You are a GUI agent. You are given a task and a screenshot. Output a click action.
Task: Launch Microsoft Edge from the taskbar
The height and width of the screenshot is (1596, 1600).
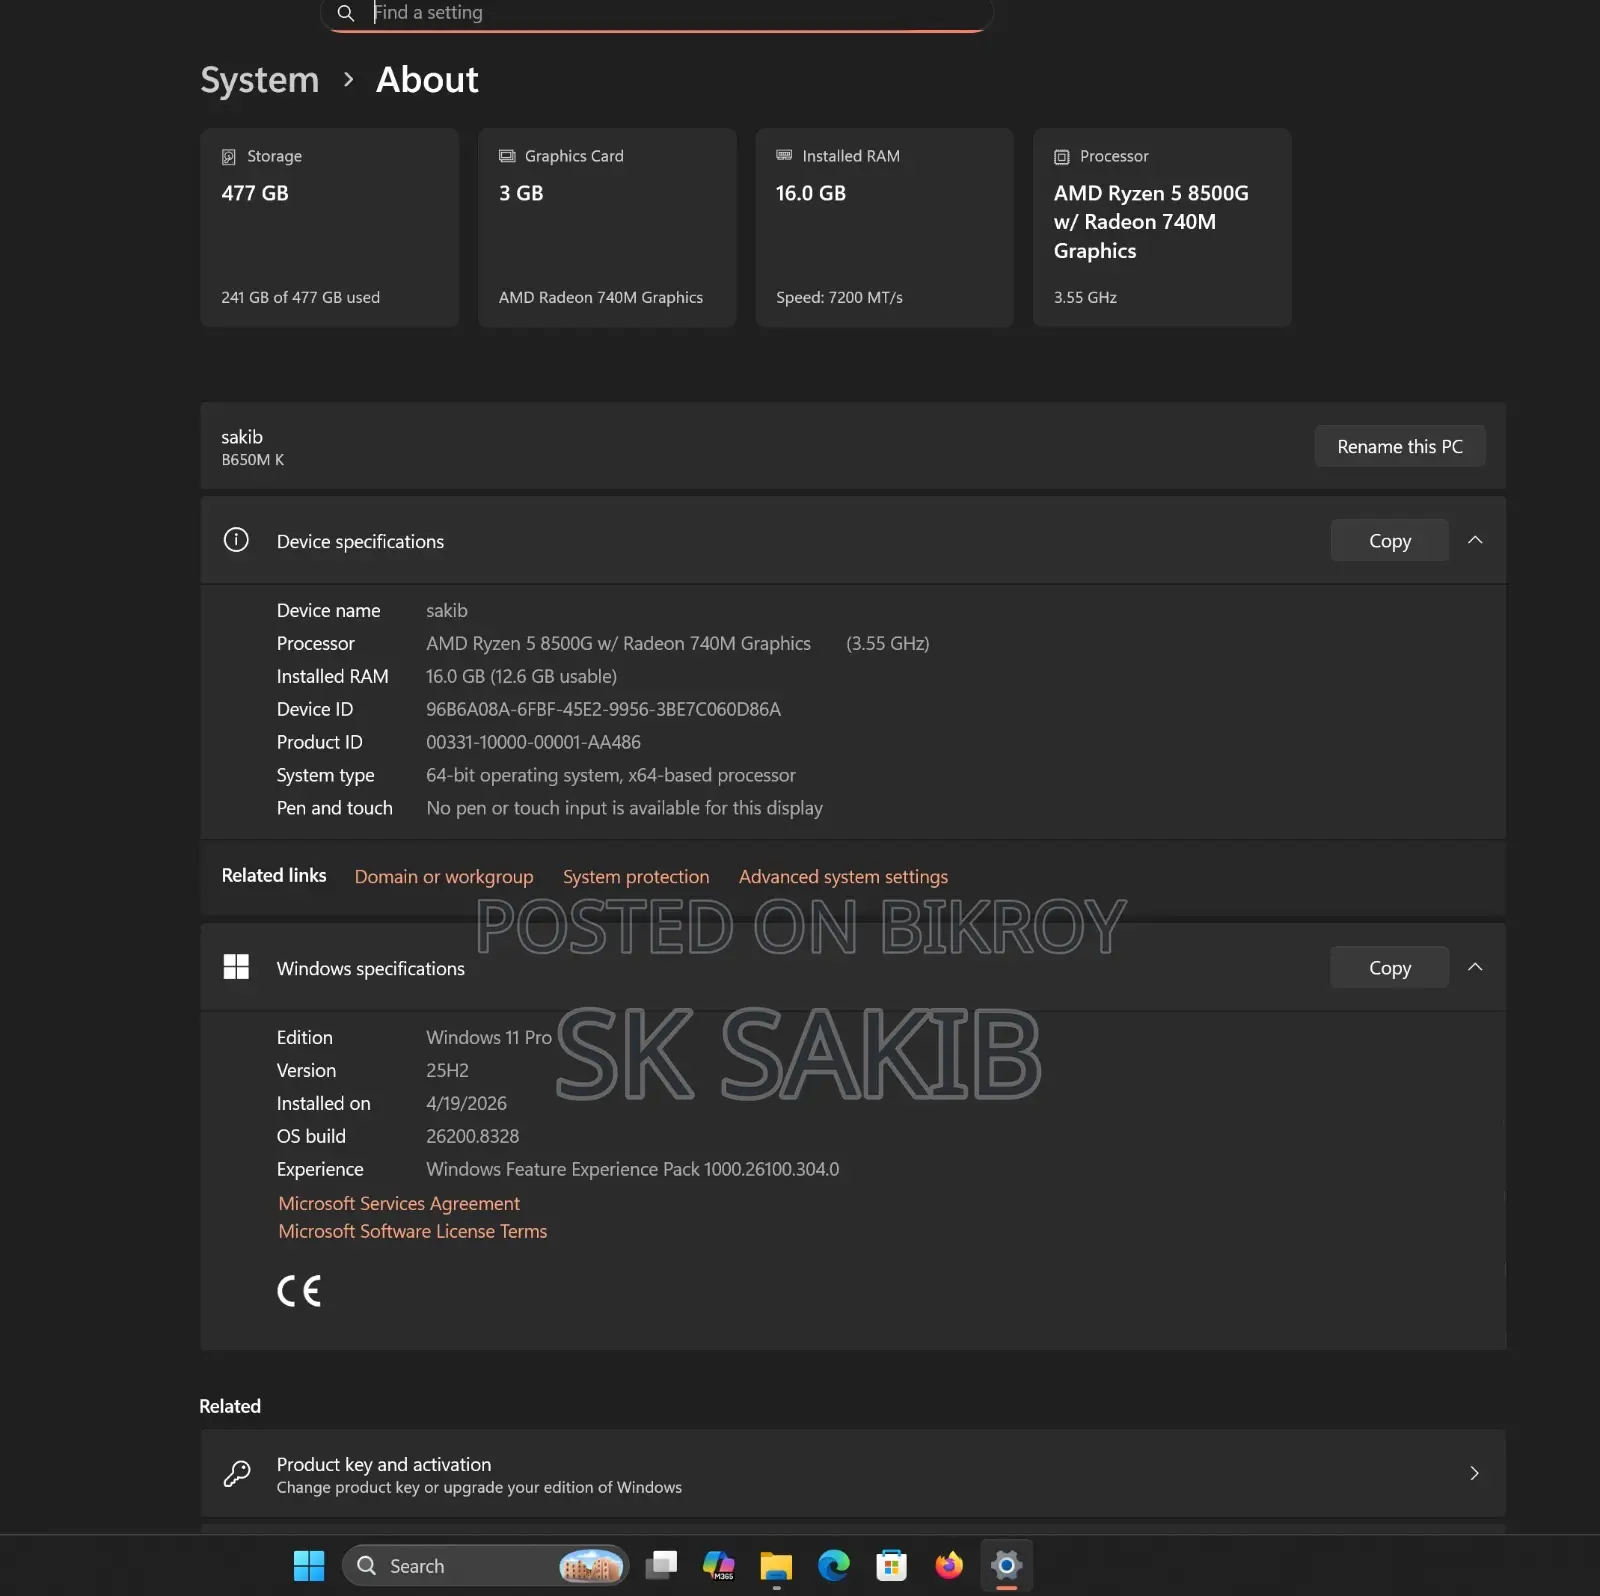834,1565
